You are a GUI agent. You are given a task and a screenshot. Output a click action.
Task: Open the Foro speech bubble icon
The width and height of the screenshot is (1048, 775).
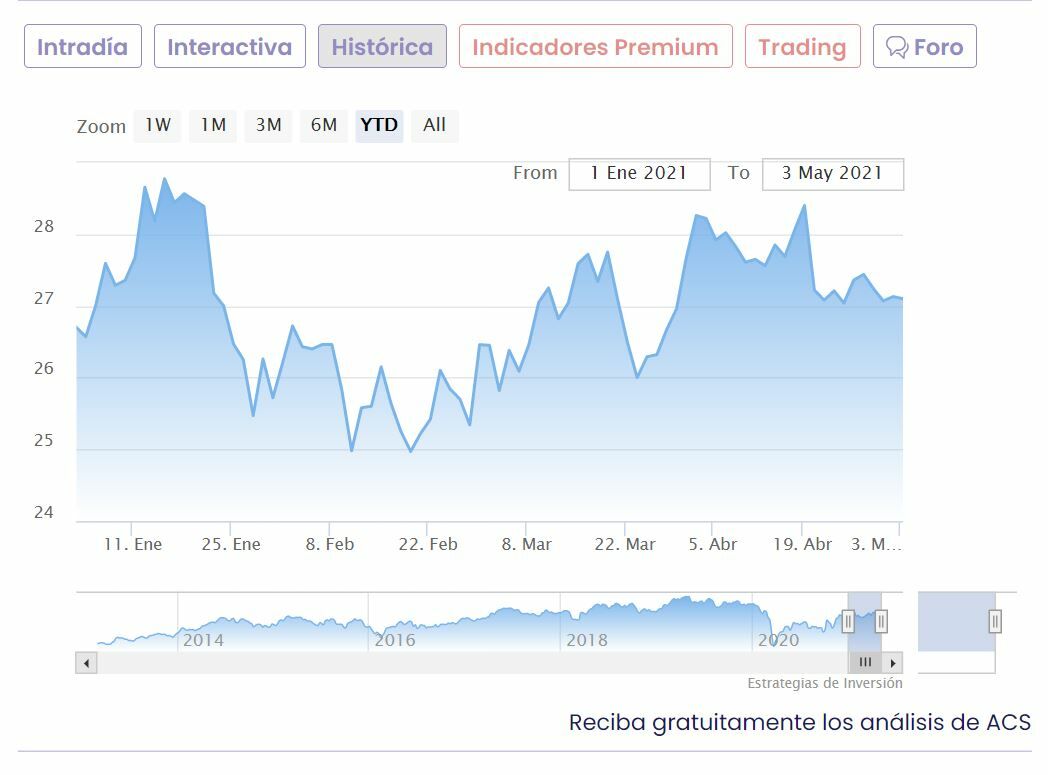897,47
